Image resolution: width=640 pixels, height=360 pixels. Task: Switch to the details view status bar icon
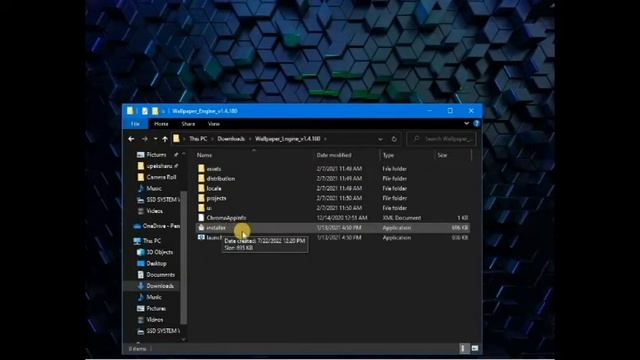(463, 348)
